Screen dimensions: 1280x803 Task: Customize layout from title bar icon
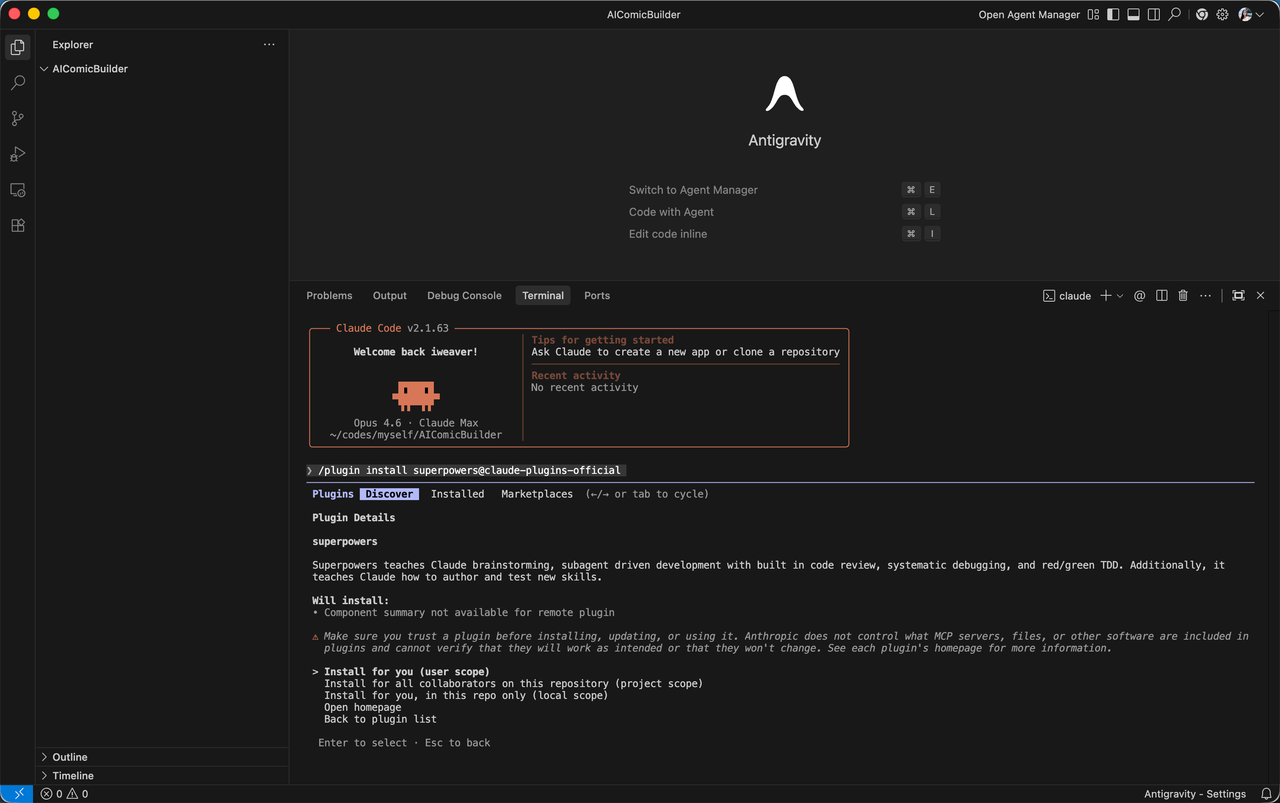point(1094,15)
